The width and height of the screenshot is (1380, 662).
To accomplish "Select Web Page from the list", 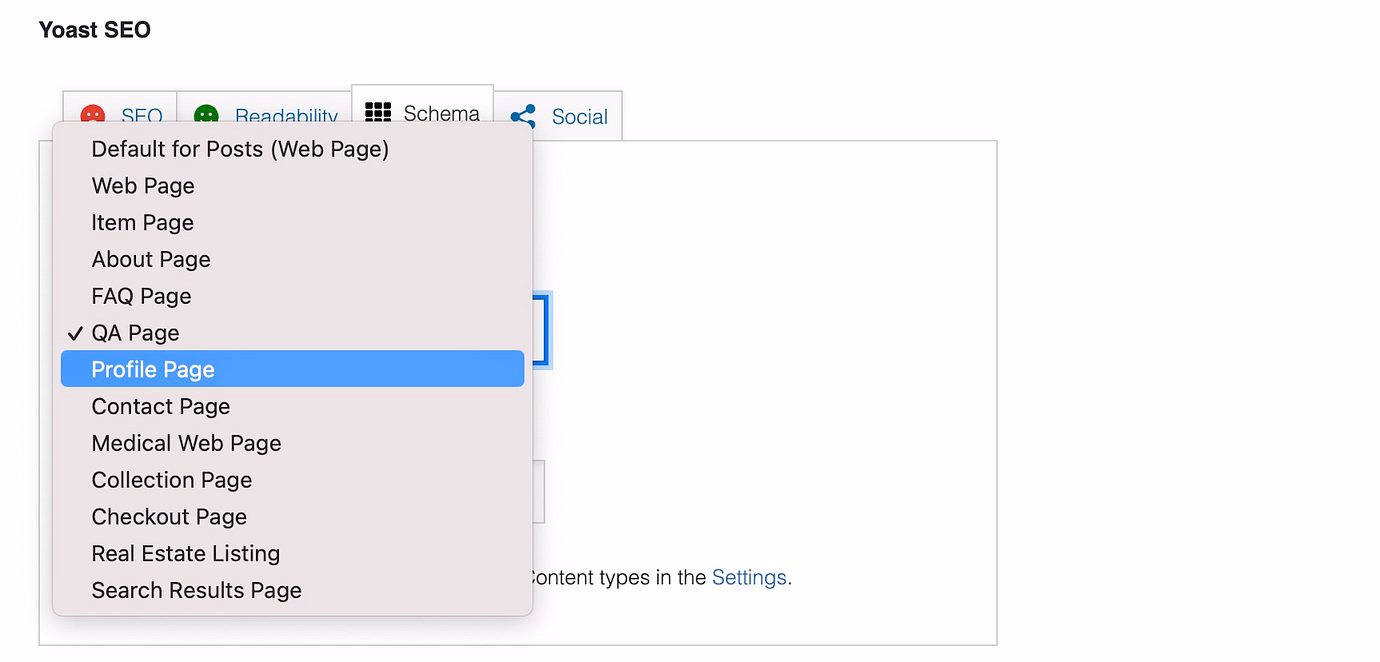I will pos(143,185).
